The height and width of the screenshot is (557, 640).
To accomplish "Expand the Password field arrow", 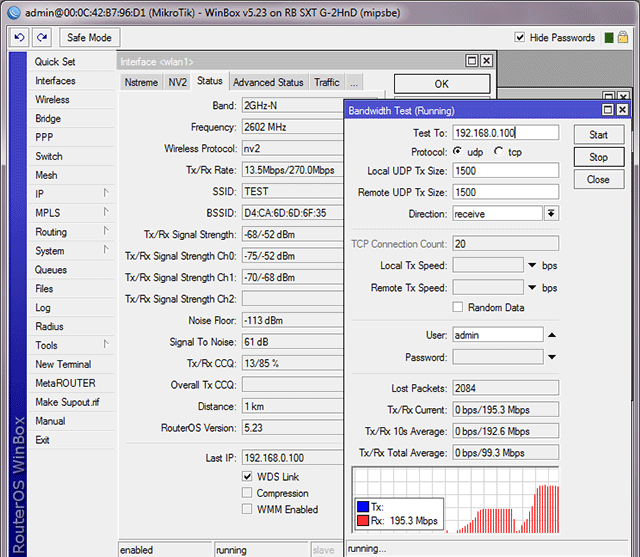I will tap(552, 357).
